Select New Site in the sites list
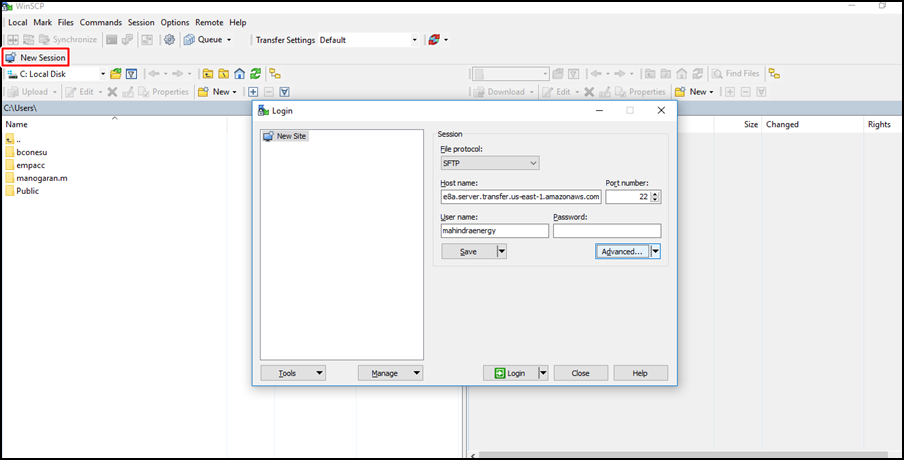 (285, 136)
